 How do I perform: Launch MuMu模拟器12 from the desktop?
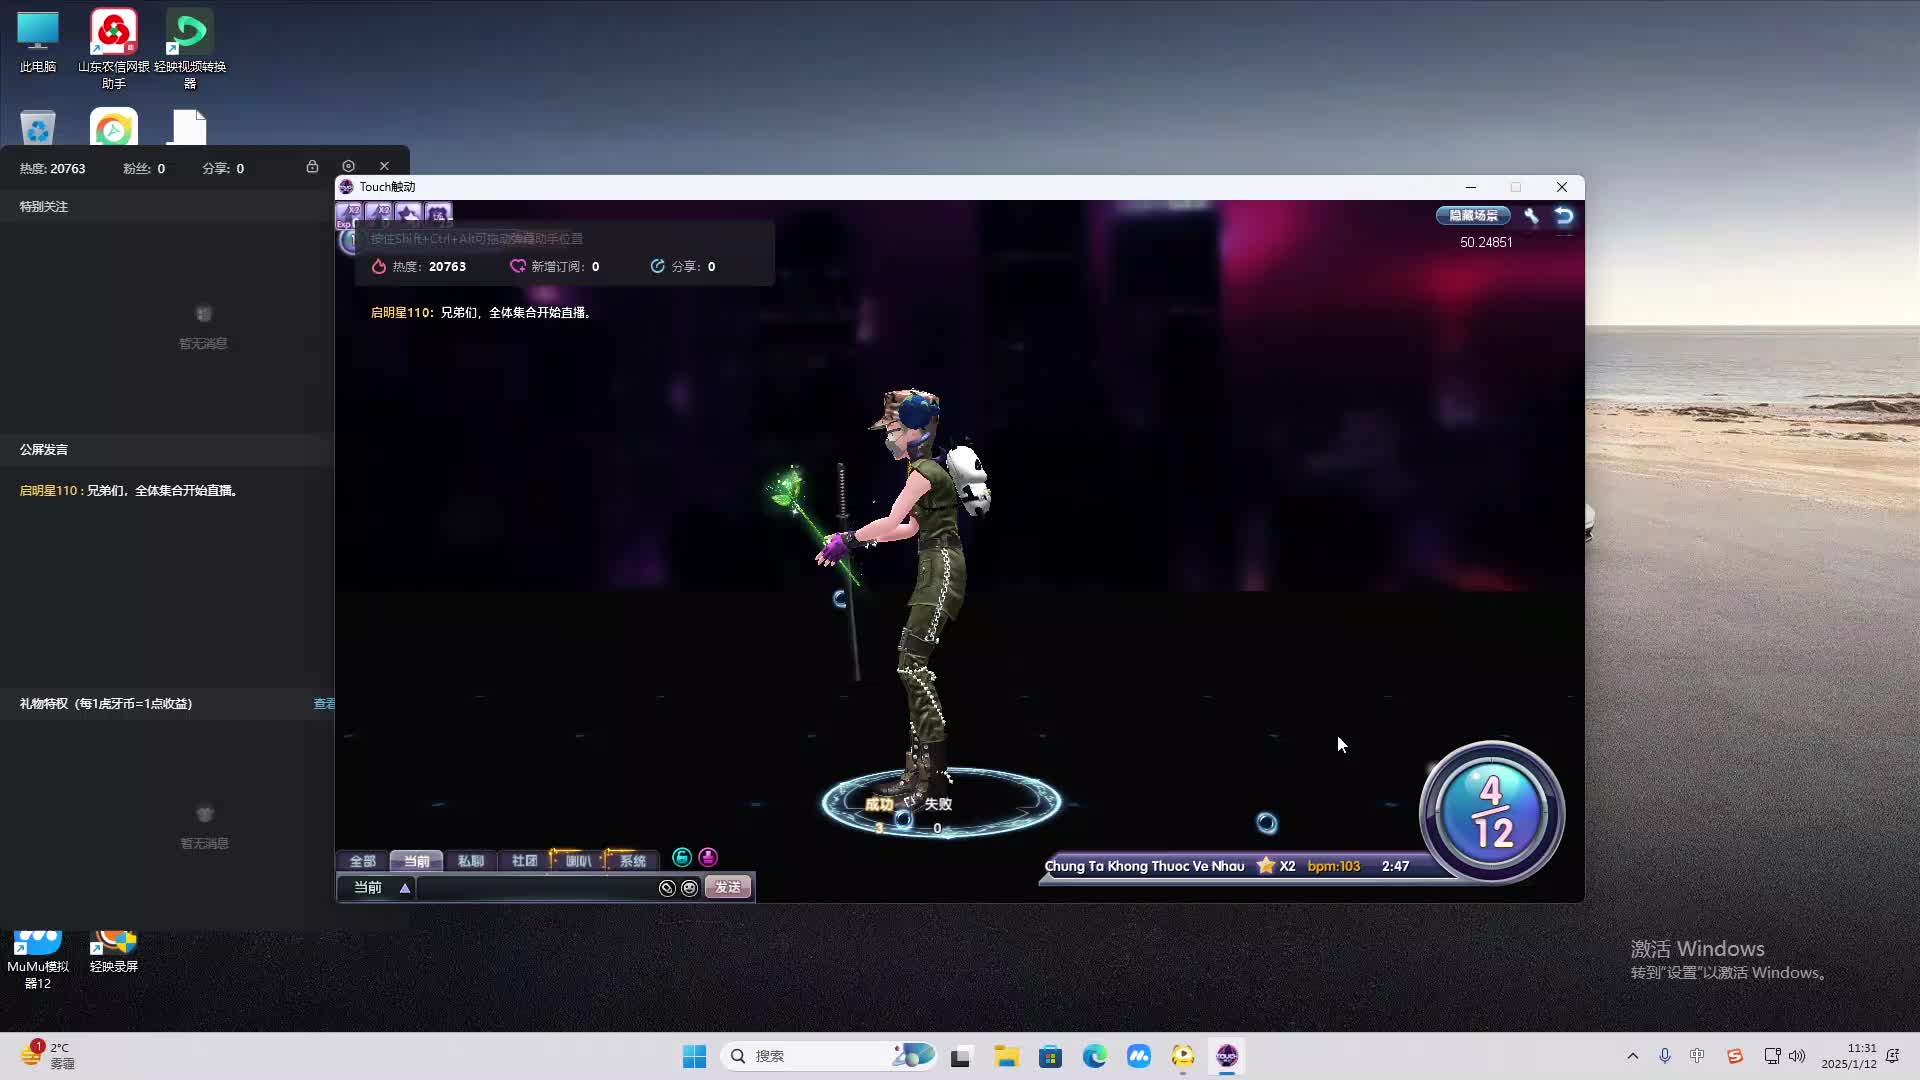point(37,942)
